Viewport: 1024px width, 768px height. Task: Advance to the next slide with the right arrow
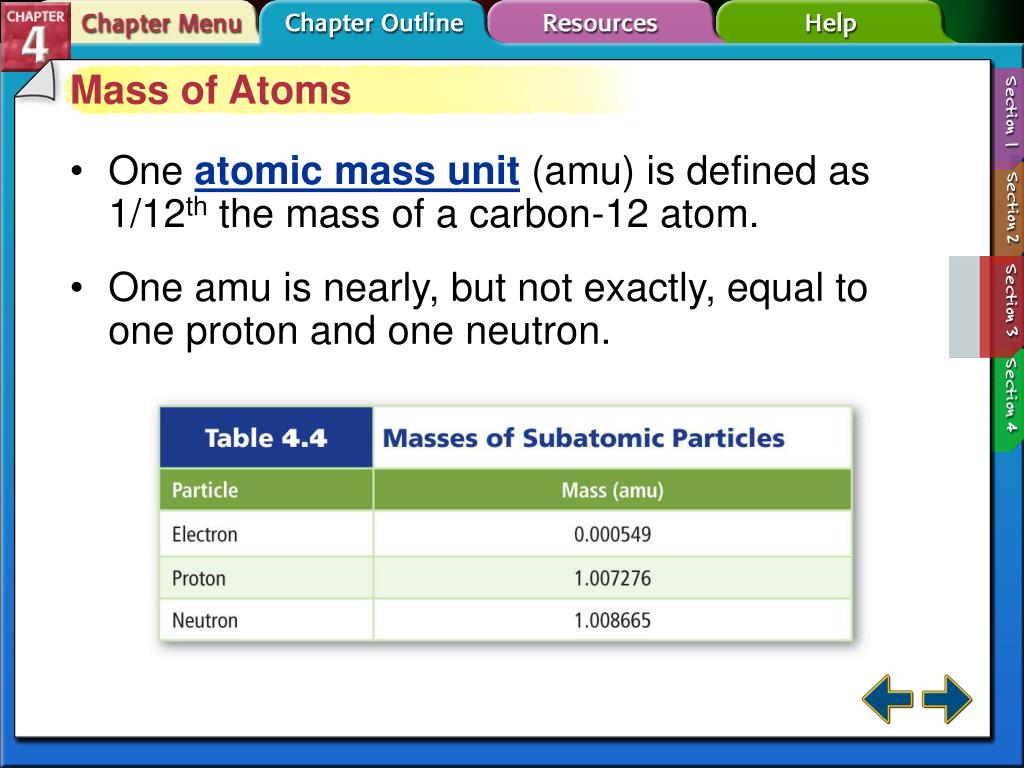point(946,699)
